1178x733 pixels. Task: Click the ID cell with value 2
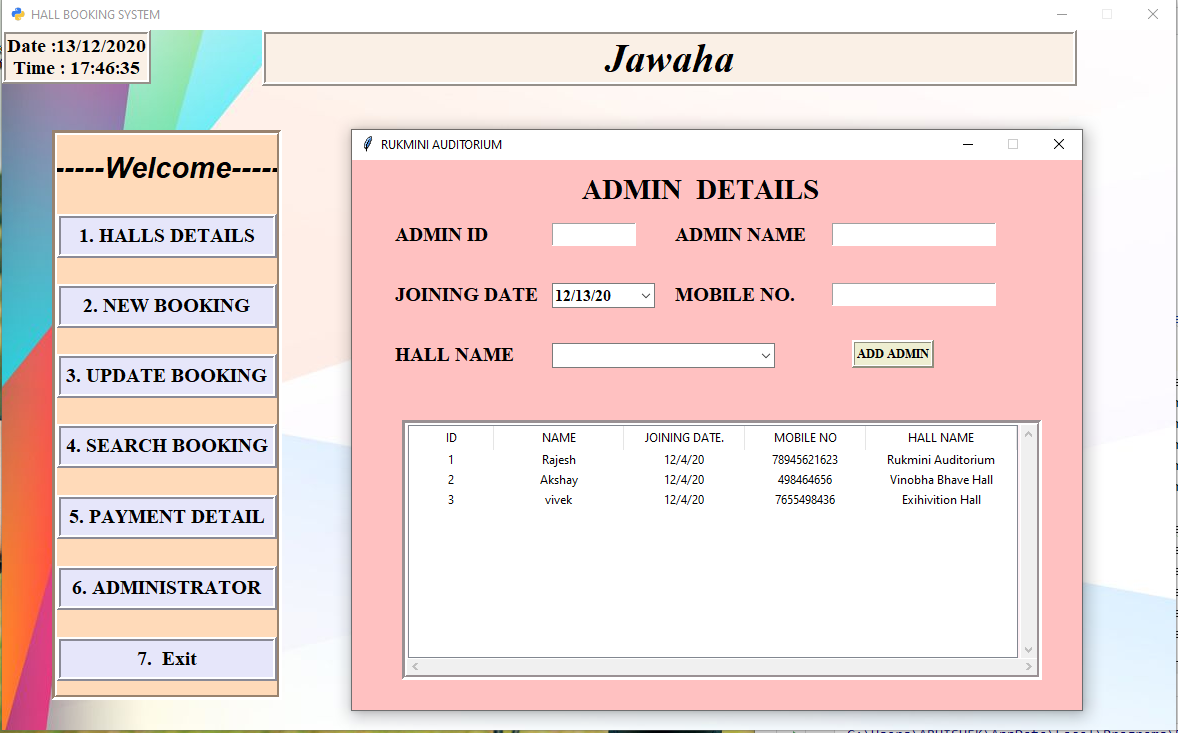pyautogui.click(x=451, y=480)
